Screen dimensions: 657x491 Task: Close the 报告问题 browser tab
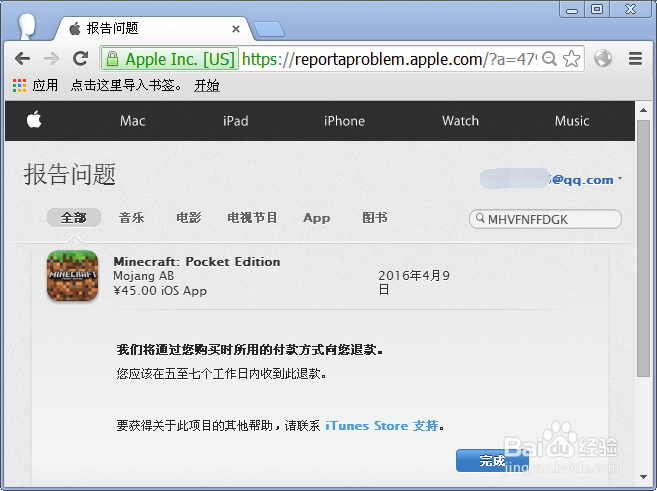pos(236,29)
